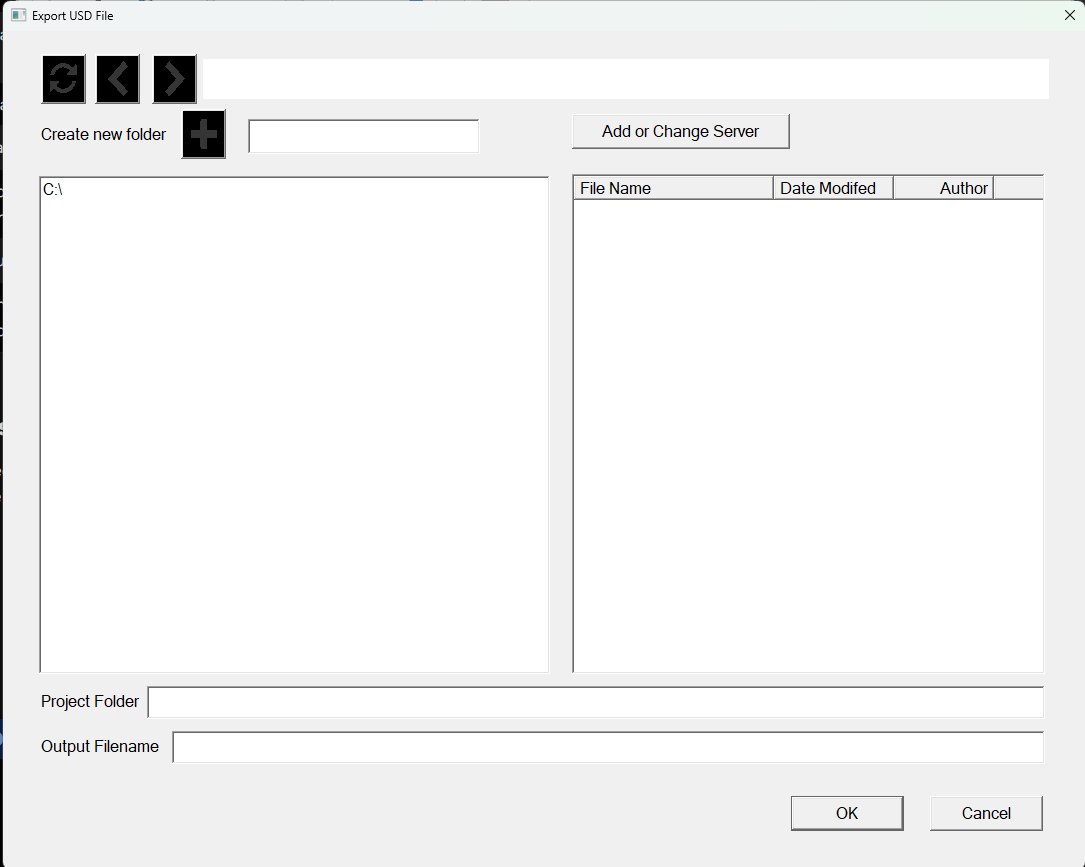This screenshot has width=1085, height=867.
Task: Go back using the left arrow icon
Action: point(118,79)
